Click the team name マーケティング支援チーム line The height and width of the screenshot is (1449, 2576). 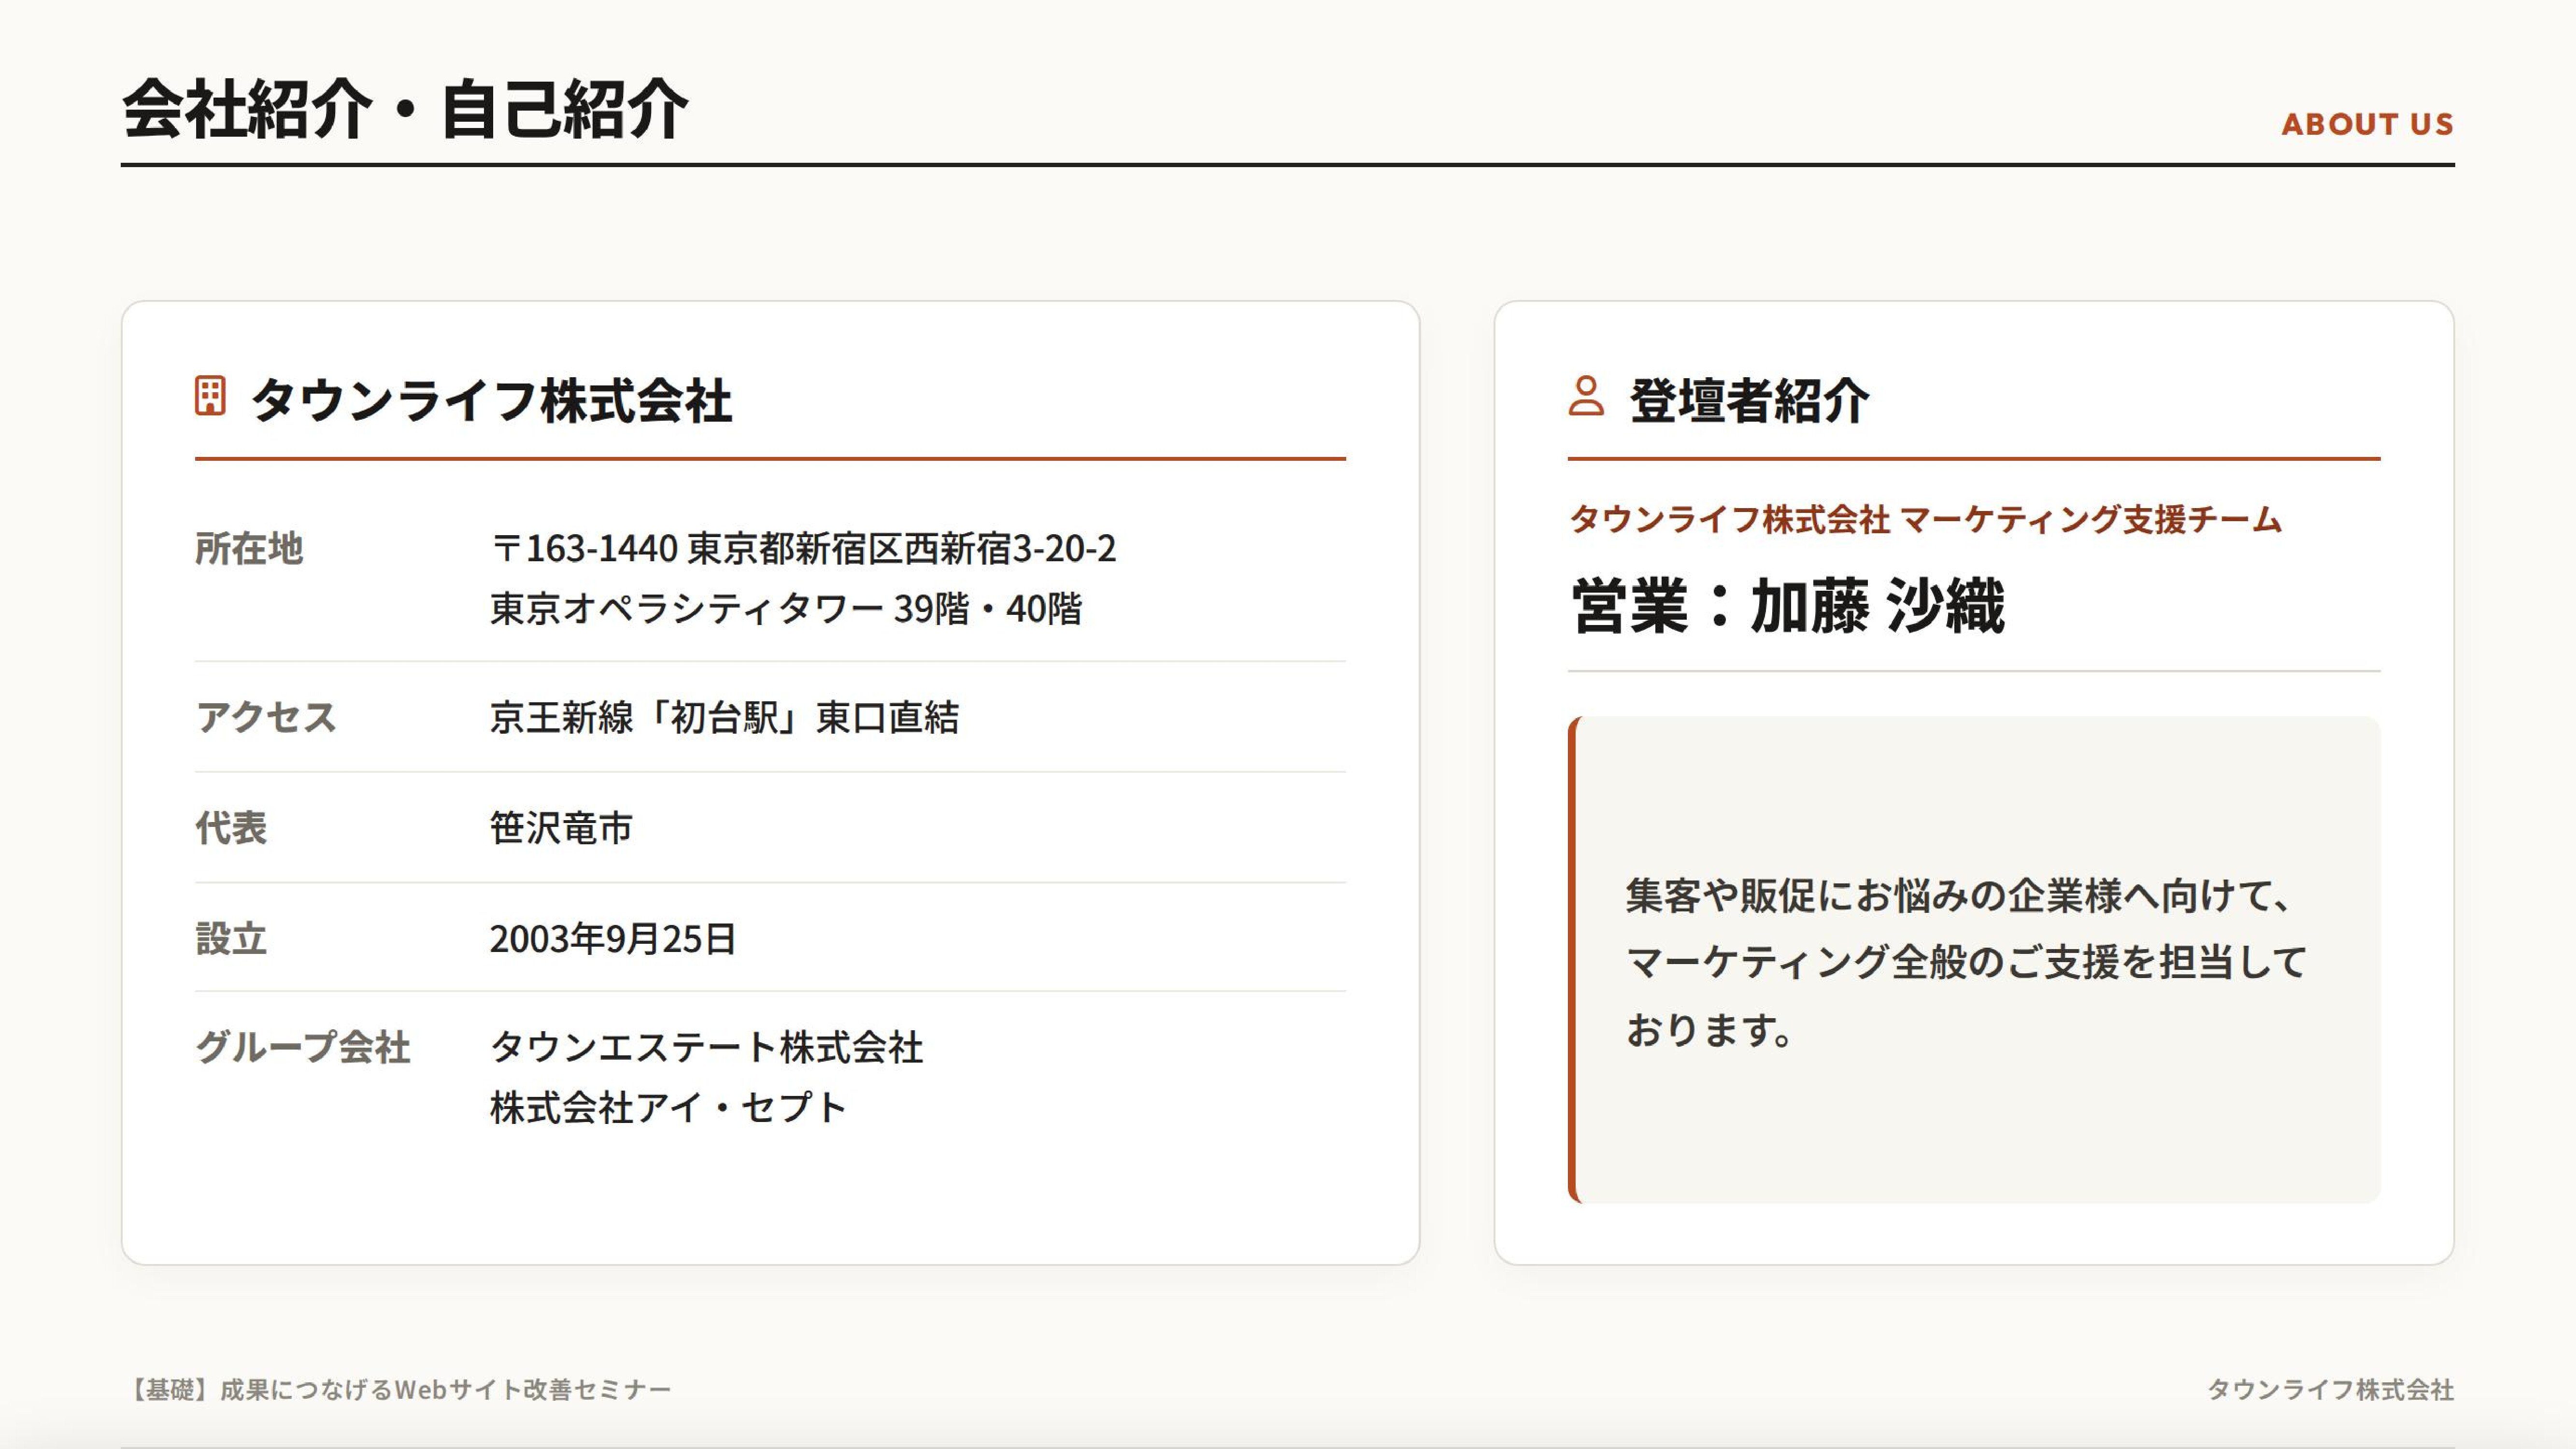coord(1925,520)
